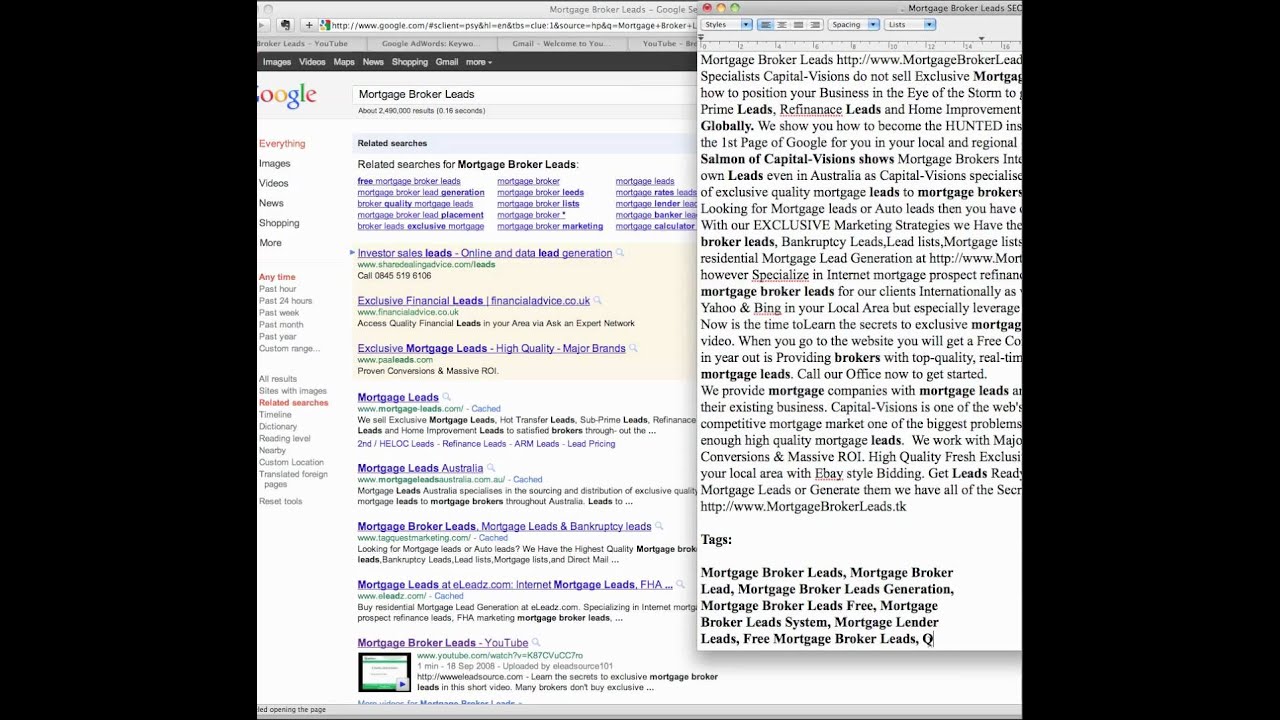Viewport: 1280px width, 720px height.
Task: Select Everything in left sidebar
Action: pos(282,144)
